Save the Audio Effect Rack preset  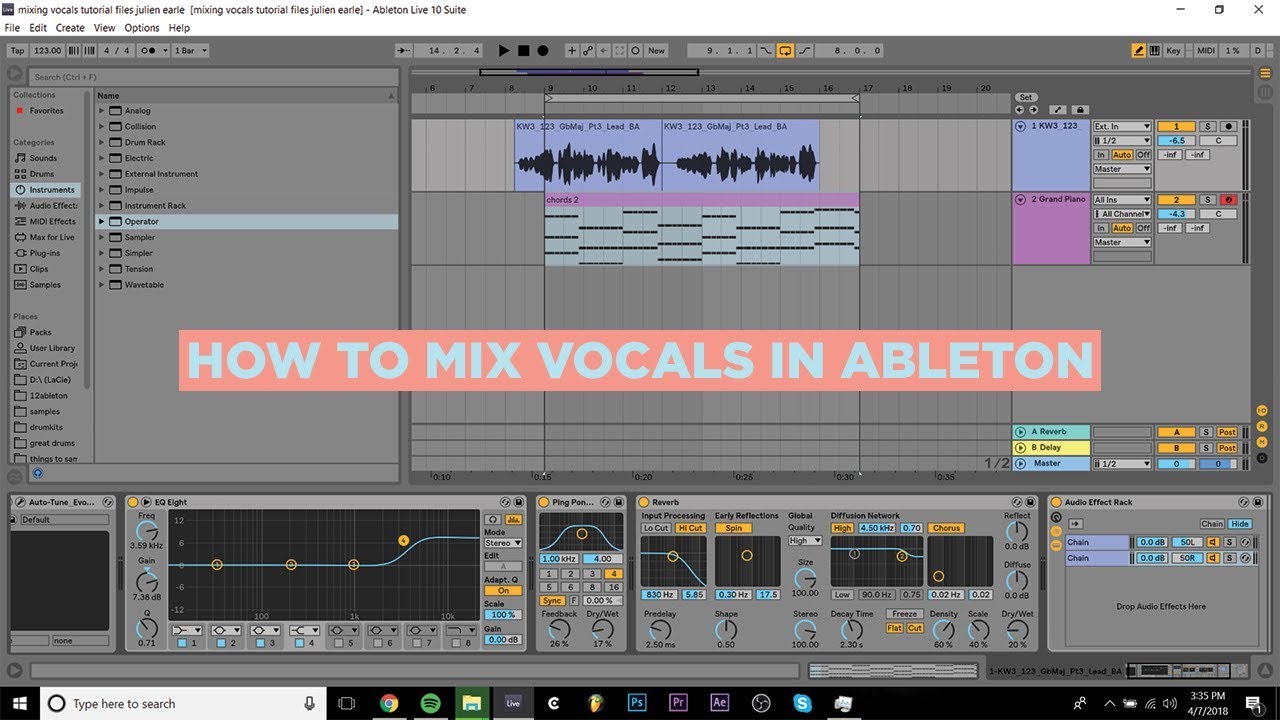point(1258,502)
